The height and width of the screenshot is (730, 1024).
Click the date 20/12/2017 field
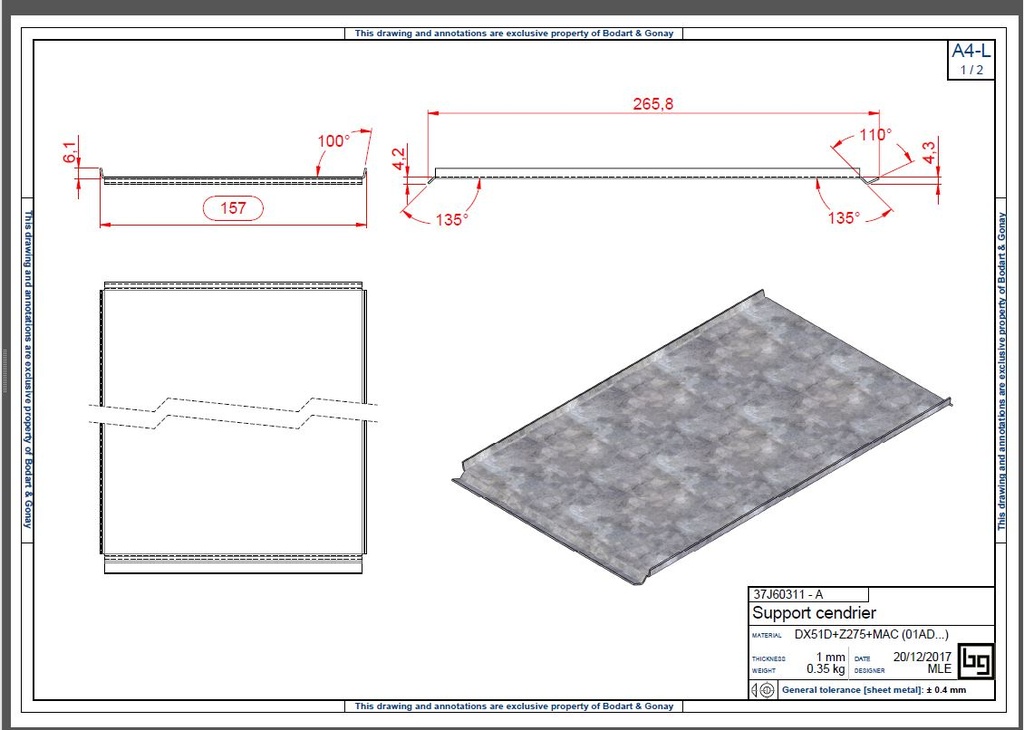point(922,657)
